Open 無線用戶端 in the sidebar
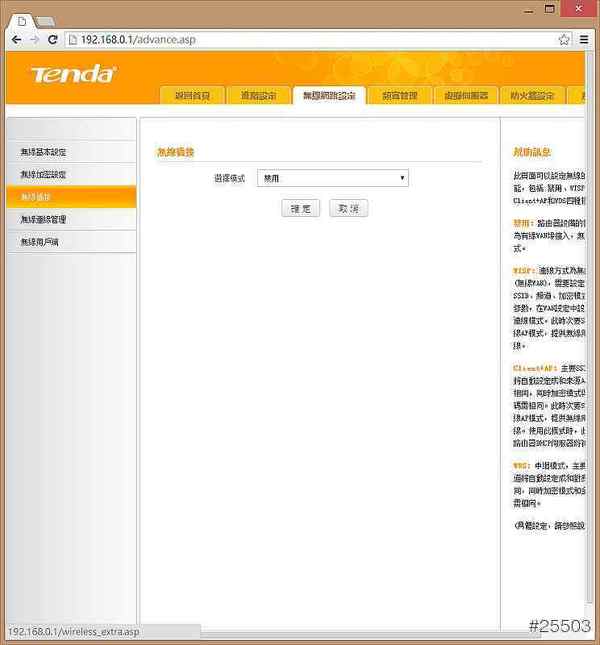 pos(72,242)
